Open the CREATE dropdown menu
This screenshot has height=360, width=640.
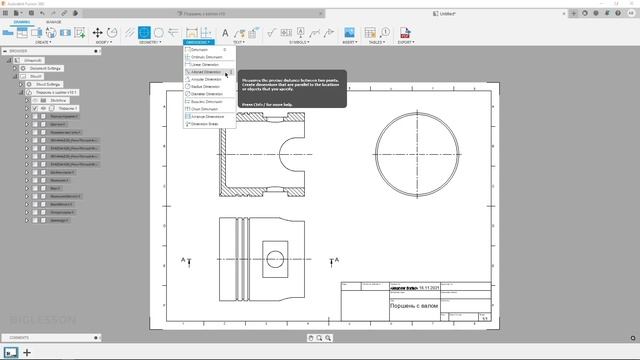pos(43,42)
